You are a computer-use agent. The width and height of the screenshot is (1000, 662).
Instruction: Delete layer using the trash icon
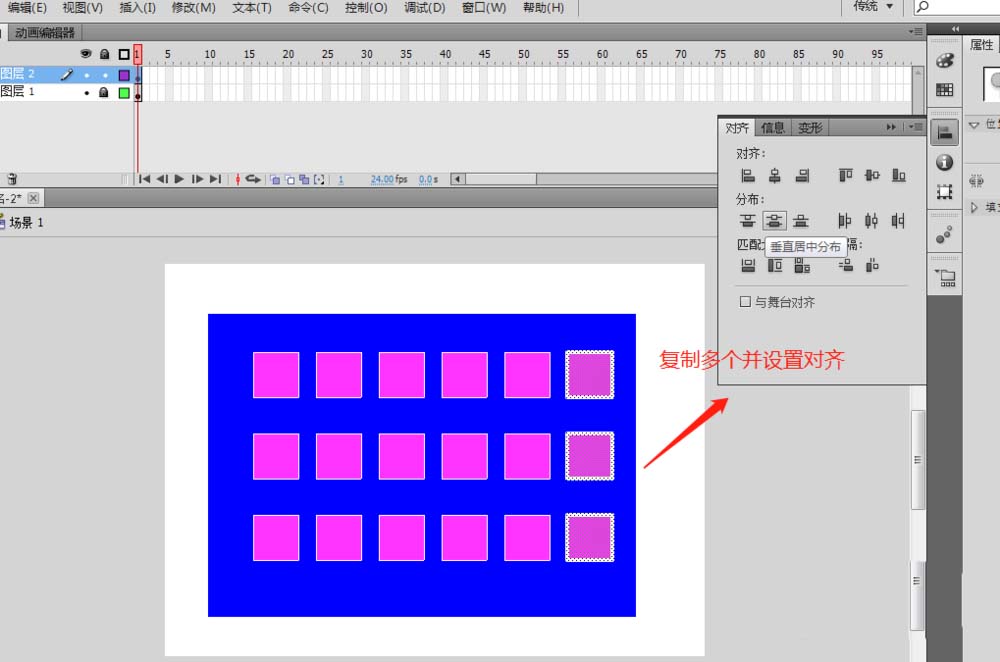[x=12, y=179]
